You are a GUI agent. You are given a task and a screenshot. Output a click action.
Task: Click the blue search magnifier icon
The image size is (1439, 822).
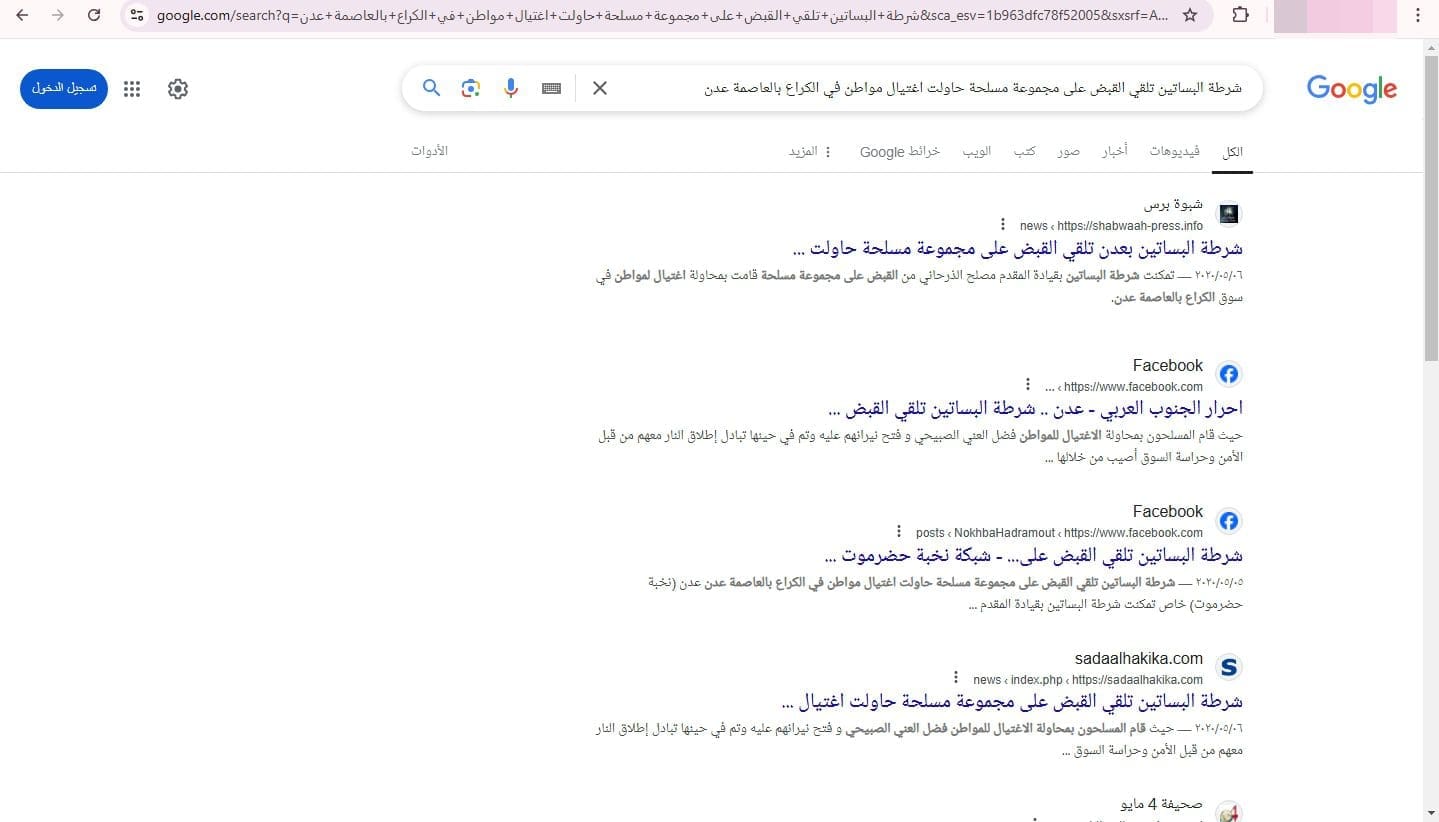(431, 88)
